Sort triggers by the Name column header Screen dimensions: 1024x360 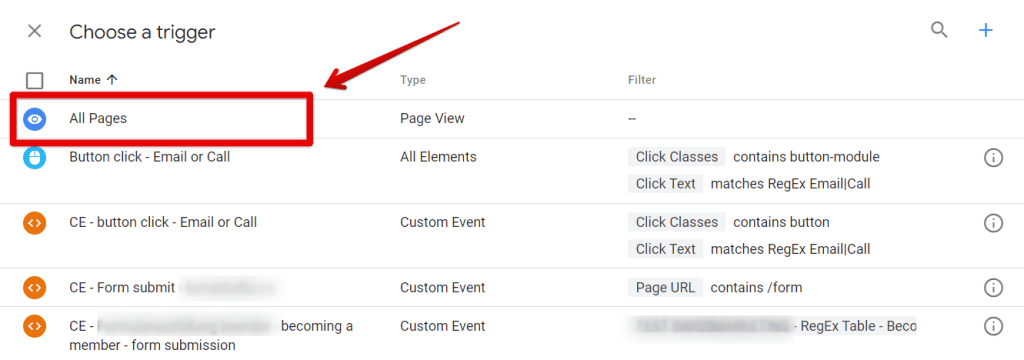[x=93, y=80]
